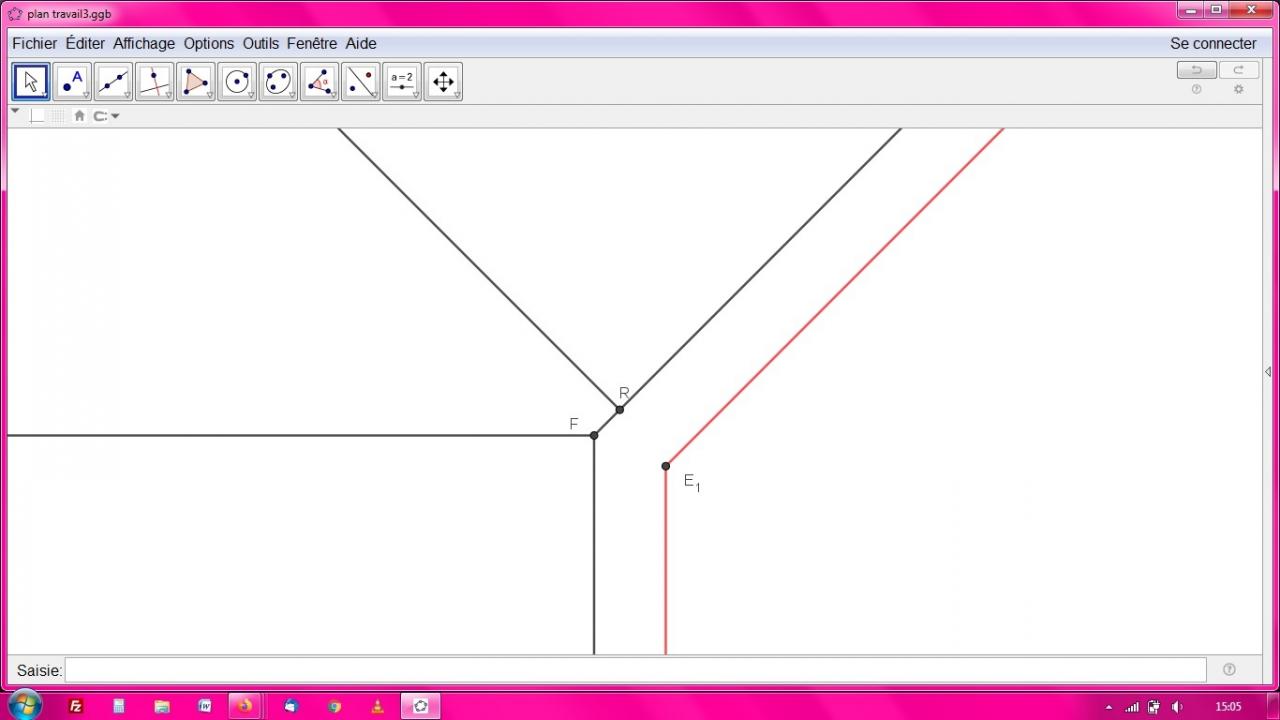Click Se connecter to sign in
Viewport: 1280px width, 720px height.
(x=1213, y=44)
